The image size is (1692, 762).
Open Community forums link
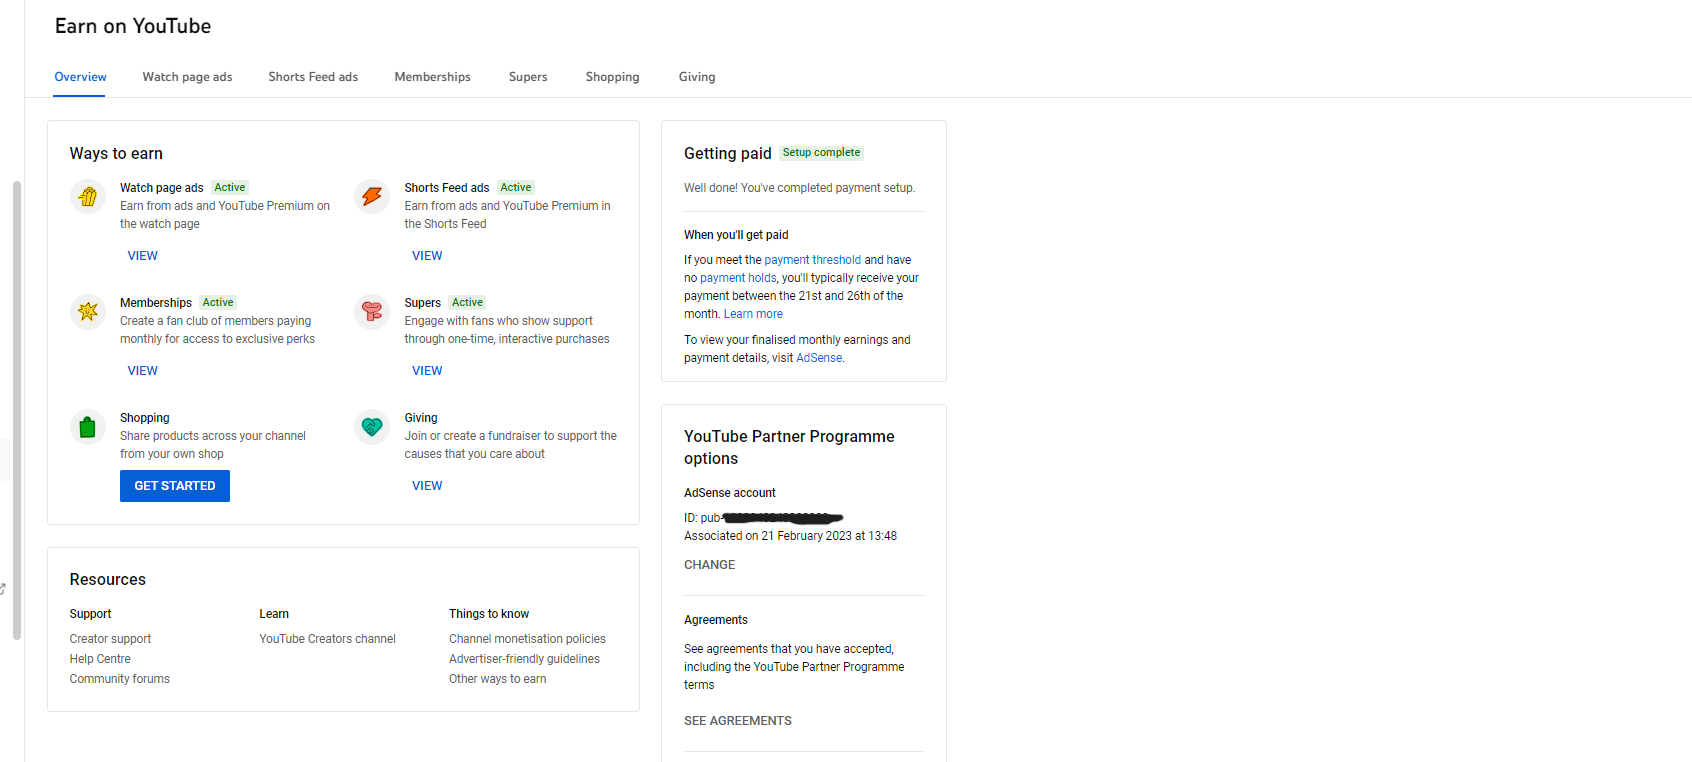tap(119, 679)
